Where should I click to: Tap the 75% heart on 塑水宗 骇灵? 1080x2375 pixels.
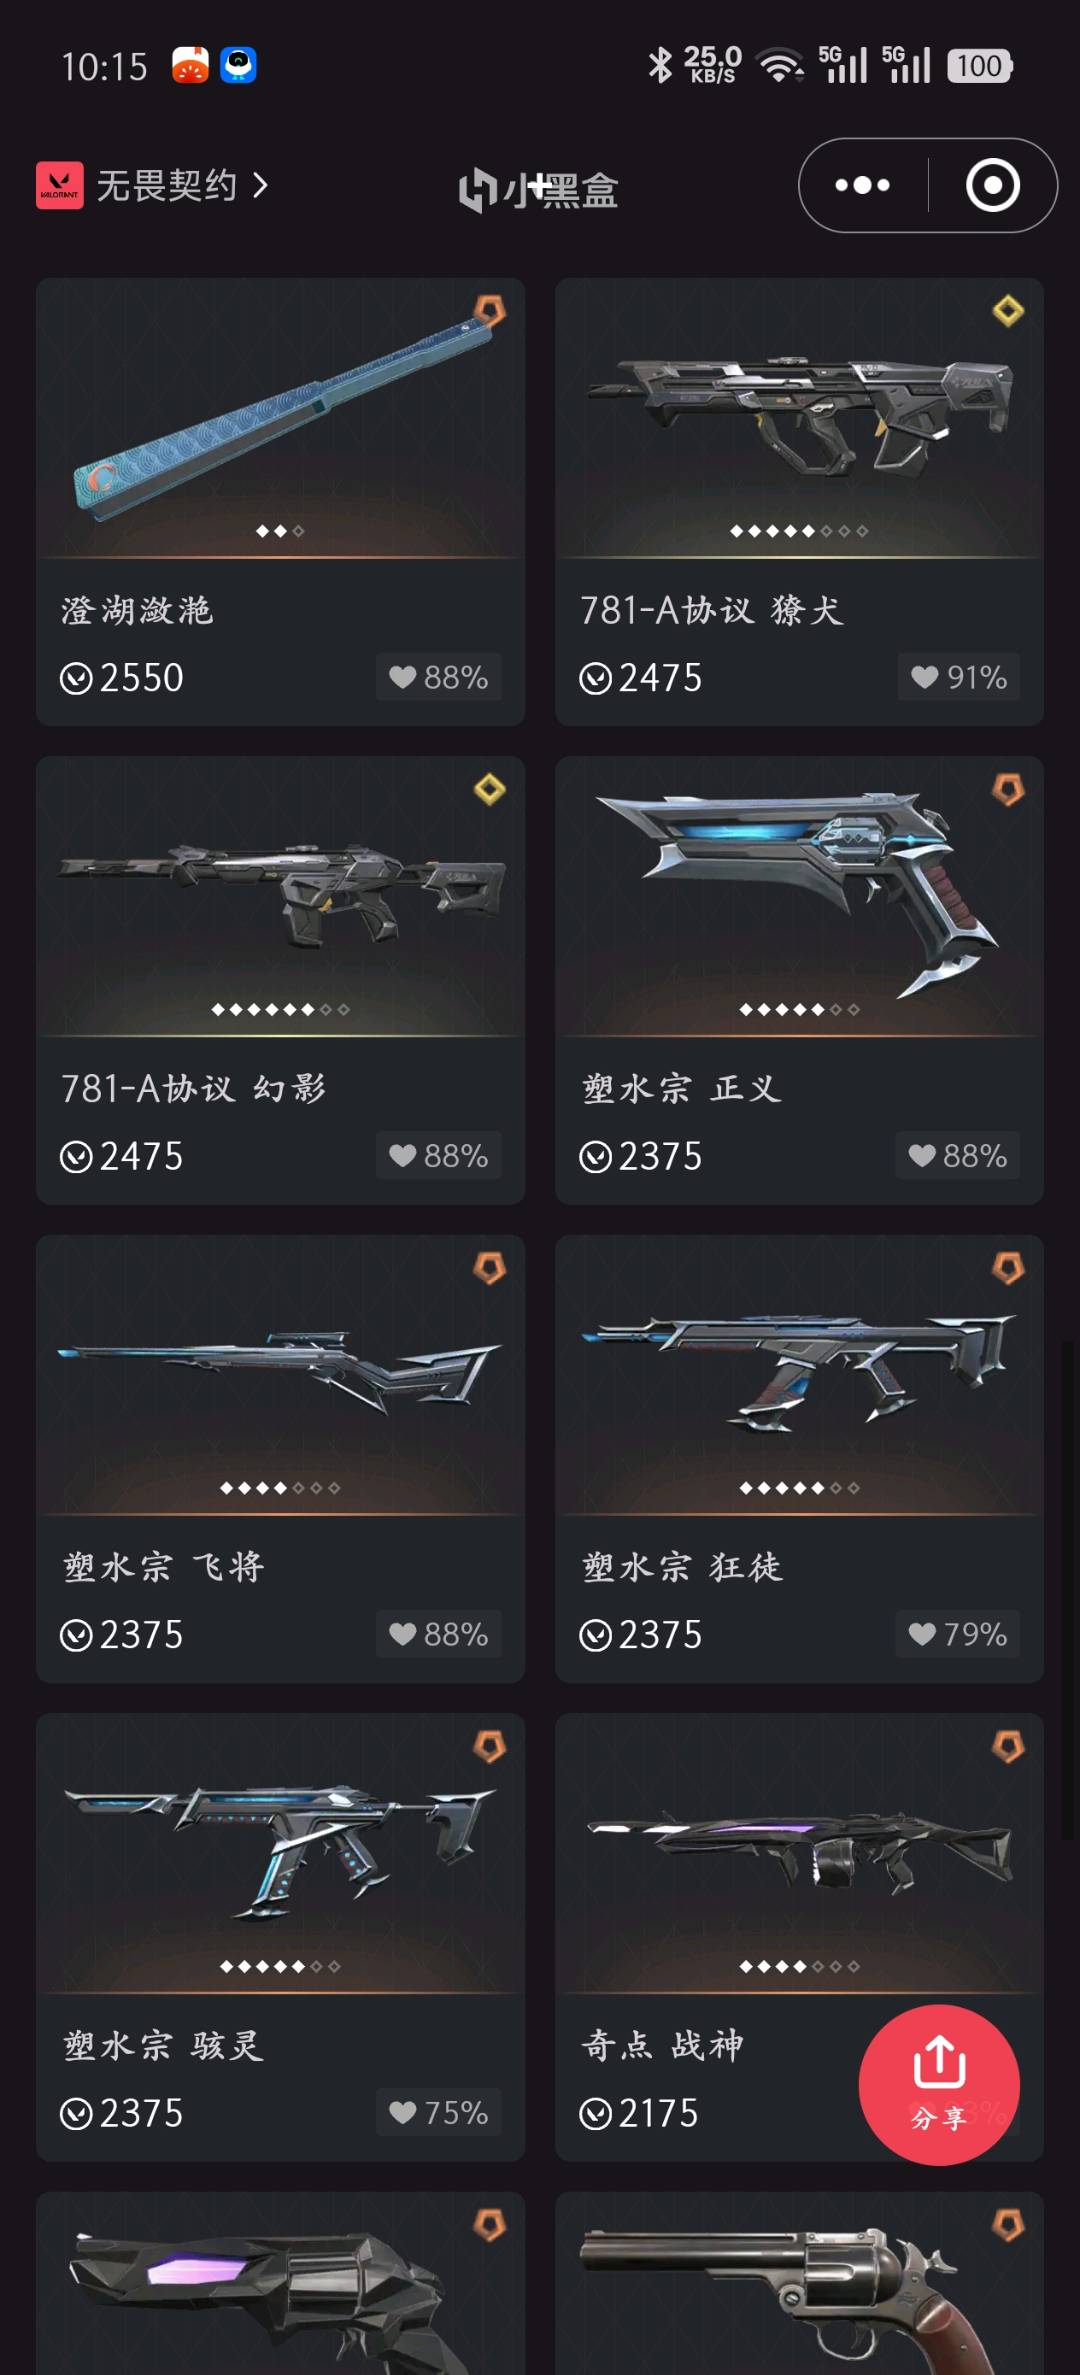(x=438, y=2112)
